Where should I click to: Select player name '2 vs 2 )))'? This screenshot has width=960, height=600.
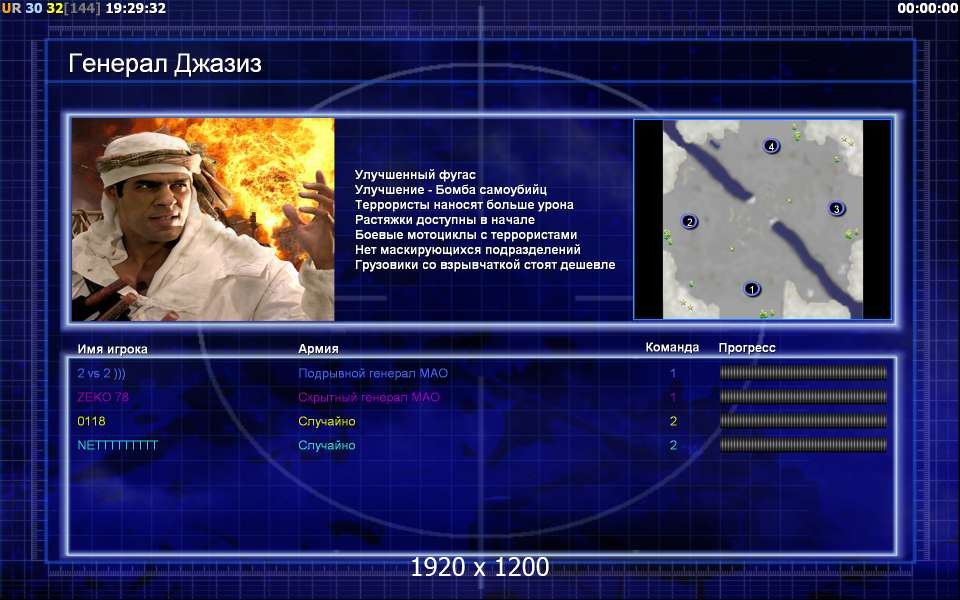pos(101,373)
